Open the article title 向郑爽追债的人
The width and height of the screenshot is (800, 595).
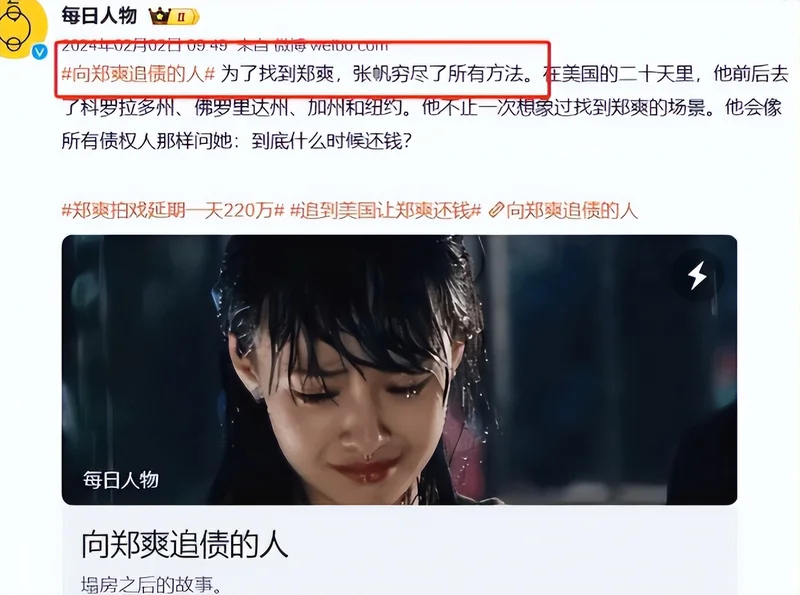[184, 544]
